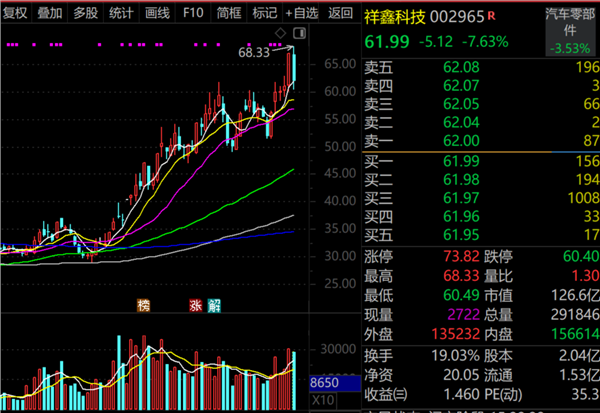
Task: Select 买三 price 61.97
Action: 461,198
